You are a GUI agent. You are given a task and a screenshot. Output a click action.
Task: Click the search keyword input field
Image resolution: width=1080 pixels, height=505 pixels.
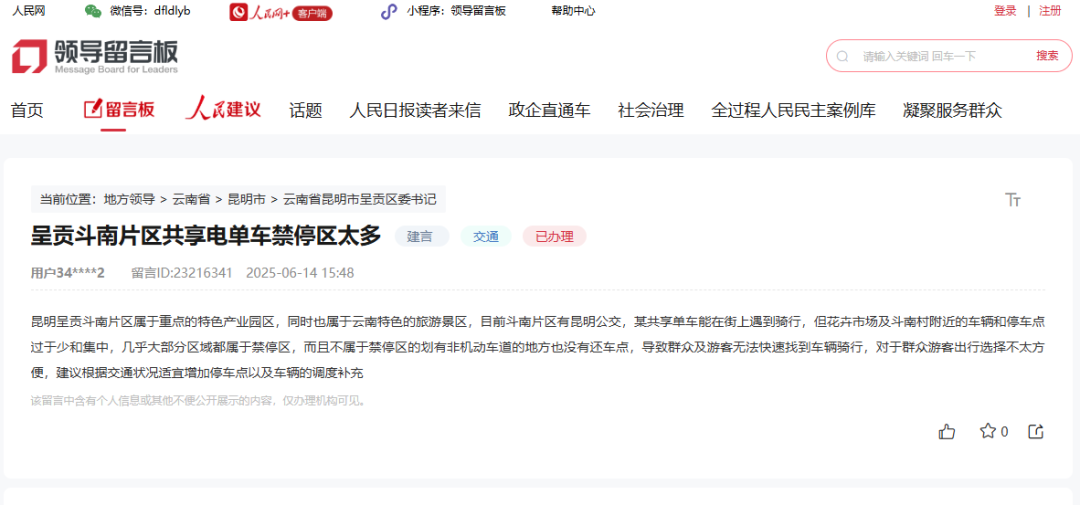click(x=935, y=56)
